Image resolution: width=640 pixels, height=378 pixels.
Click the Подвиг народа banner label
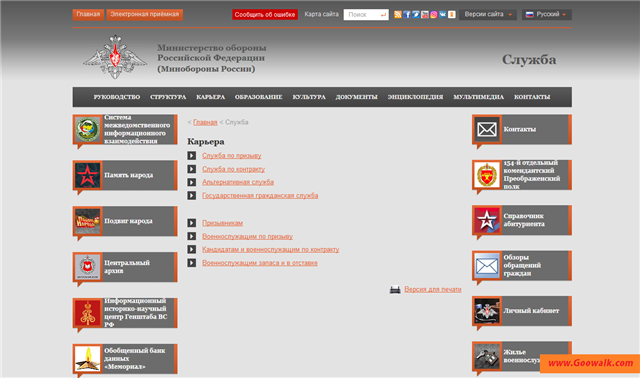[x=128, y=221]
